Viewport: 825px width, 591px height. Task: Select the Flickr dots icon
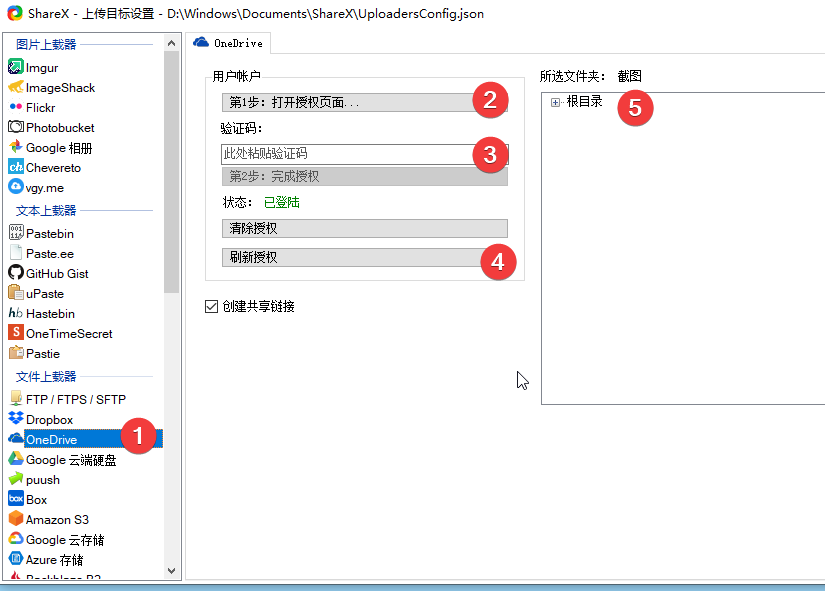click(x=16, y=107)
